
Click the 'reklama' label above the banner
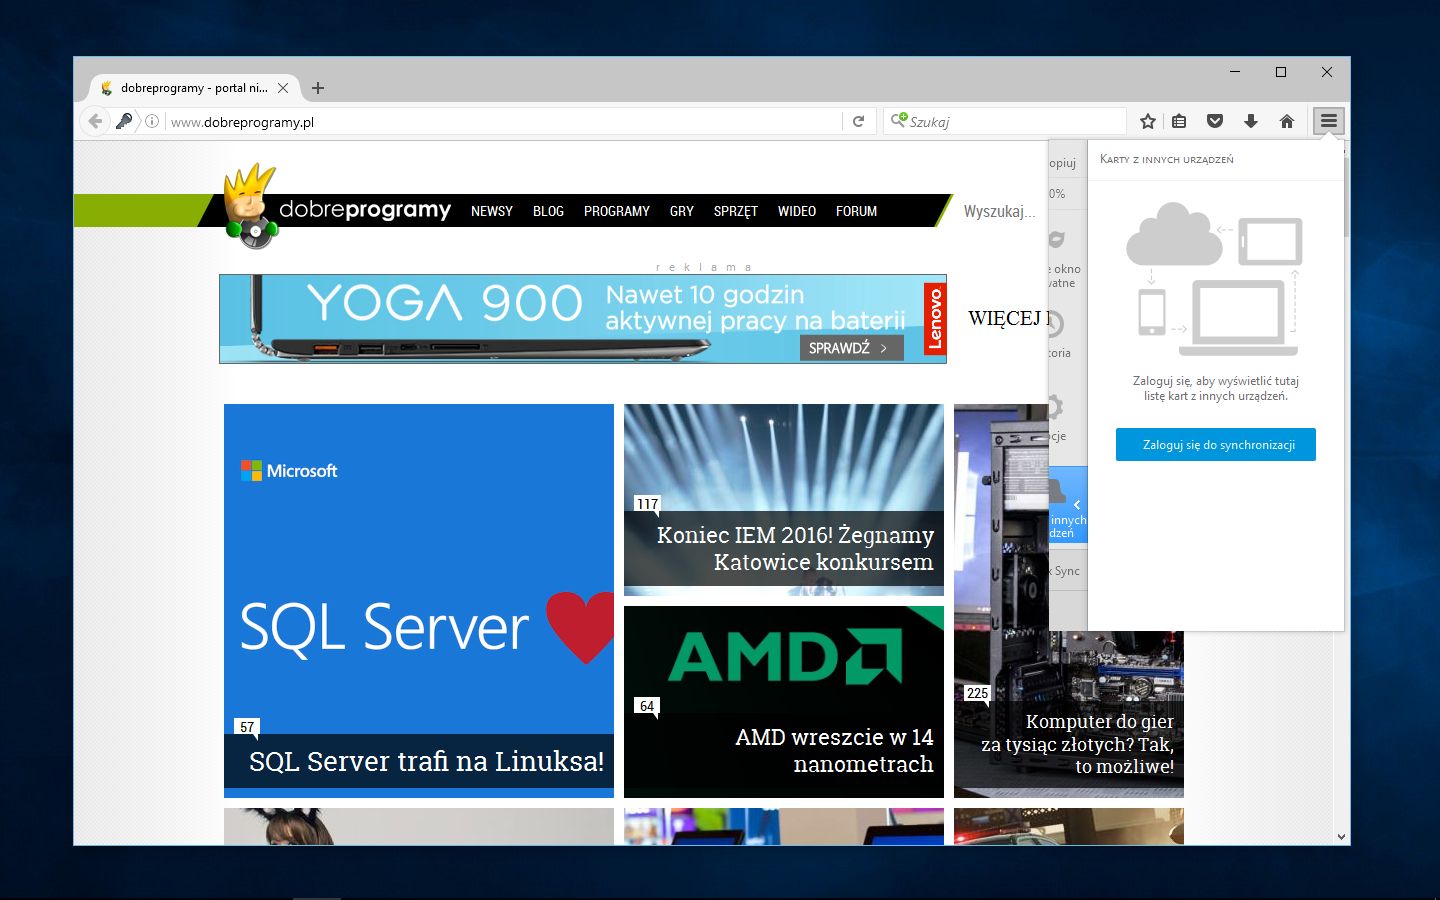(x=703, y=267)
